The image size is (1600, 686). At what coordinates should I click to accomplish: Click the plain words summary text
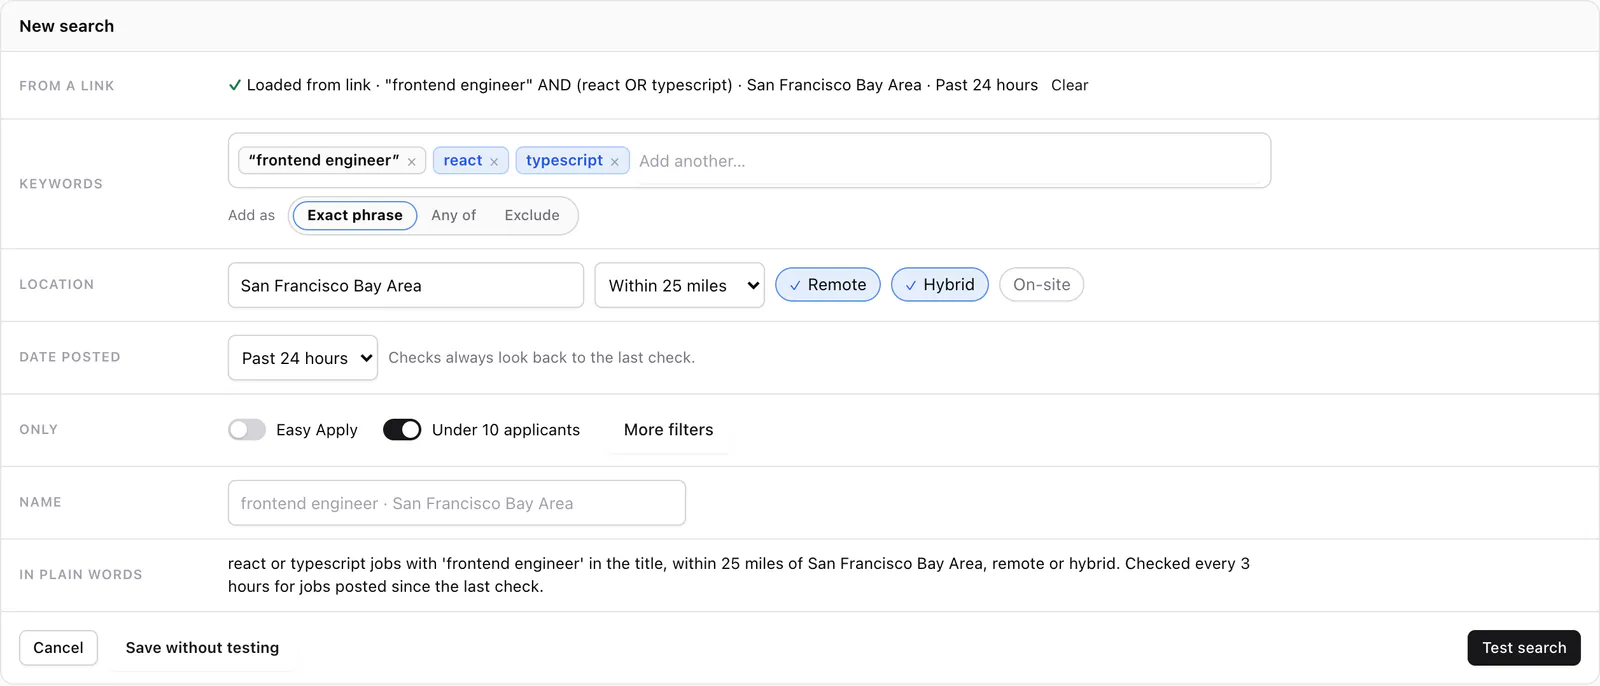pyautogui.click(x=739, y=575)
